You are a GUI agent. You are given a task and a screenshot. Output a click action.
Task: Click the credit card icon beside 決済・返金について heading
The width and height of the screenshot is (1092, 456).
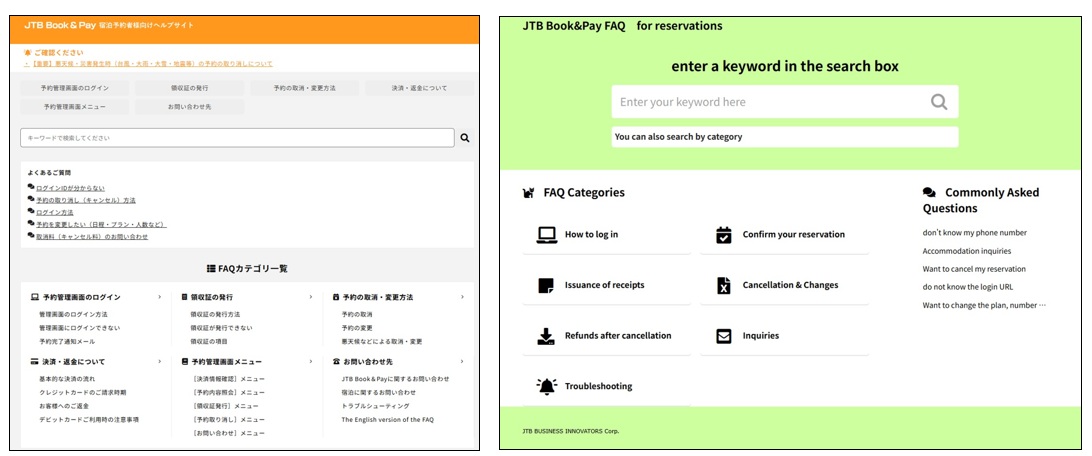34,362
